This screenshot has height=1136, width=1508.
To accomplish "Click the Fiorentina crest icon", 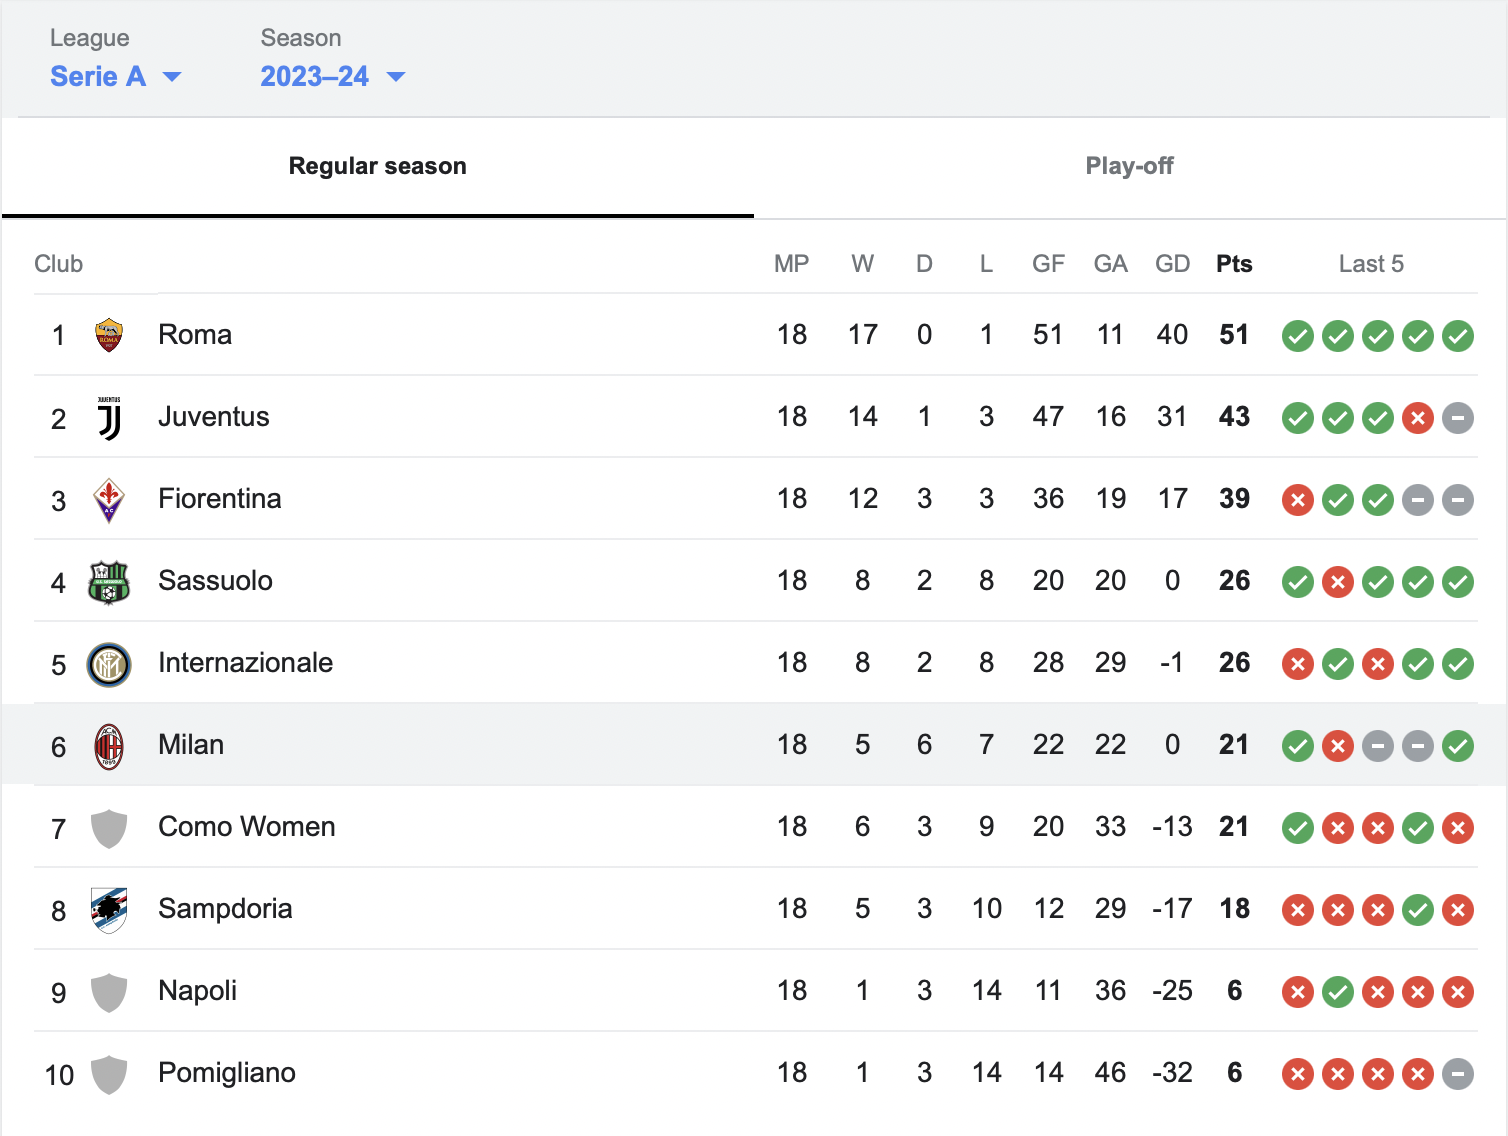I will click(109, 500).
